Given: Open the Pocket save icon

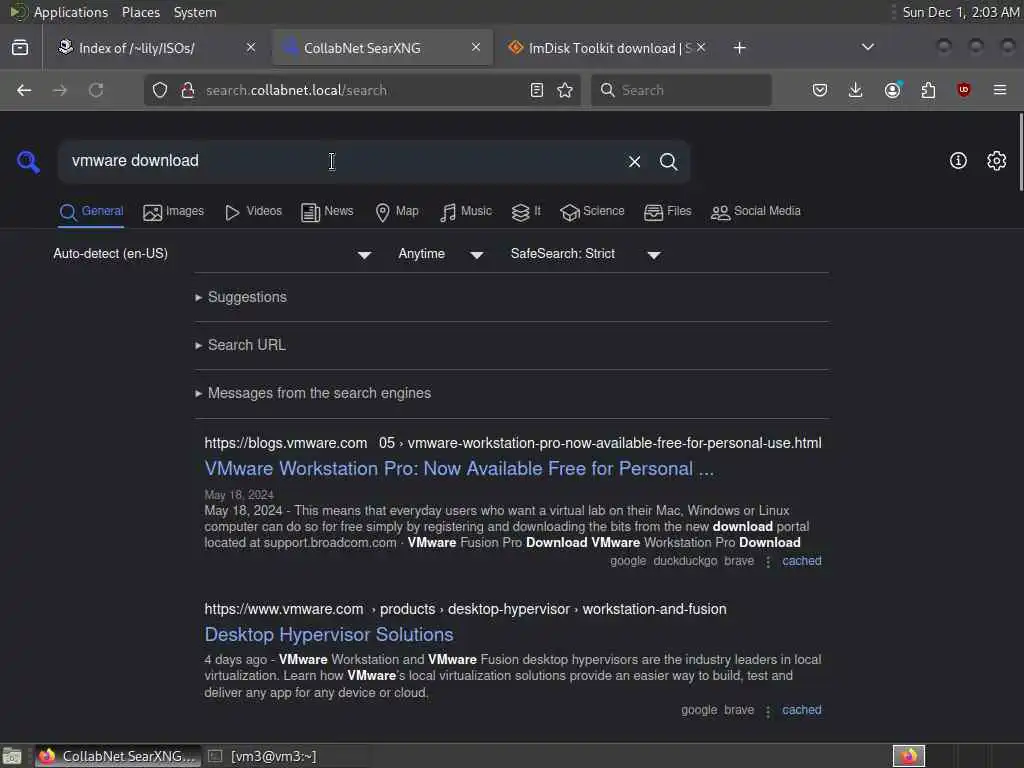Looking at the screenshot, I should click(x=820, y=90).
